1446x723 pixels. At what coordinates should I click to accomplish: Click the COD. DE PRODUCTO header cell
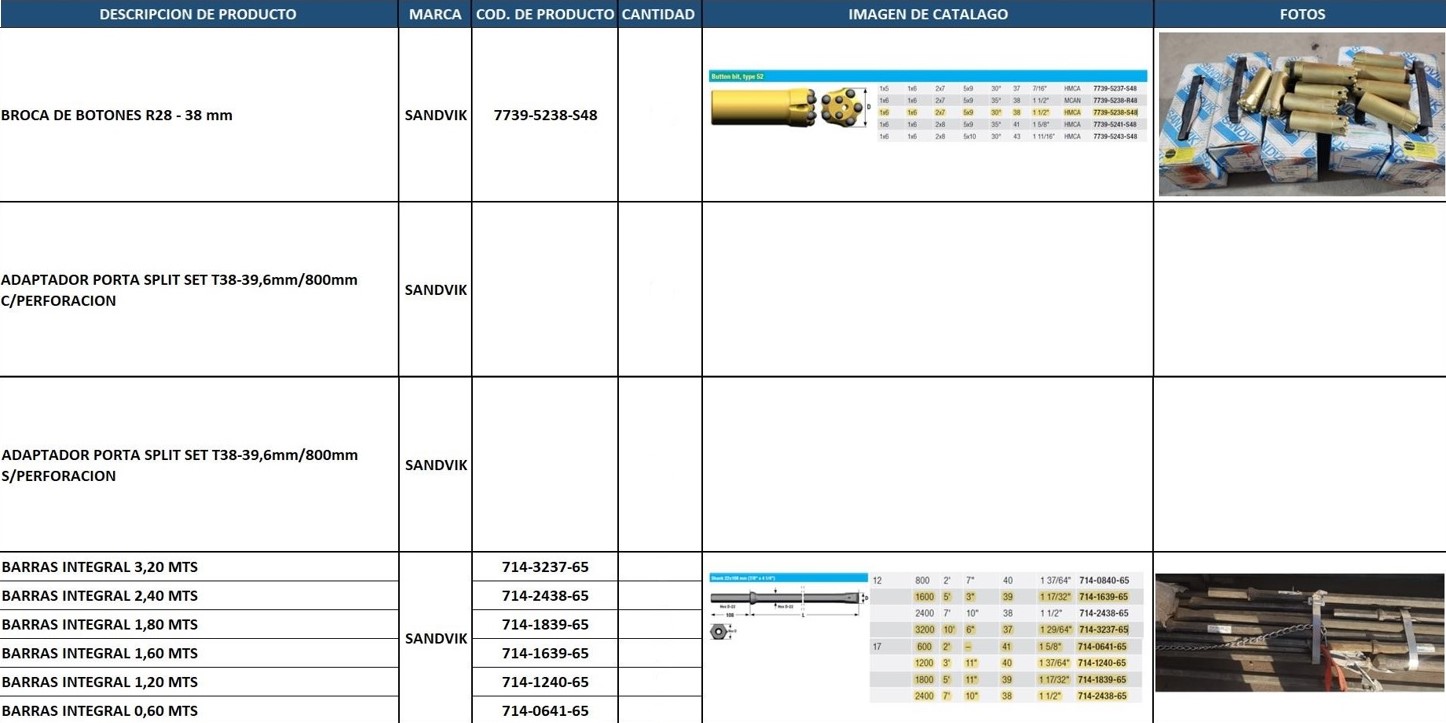pyautogui.click(x=545, y=14)
